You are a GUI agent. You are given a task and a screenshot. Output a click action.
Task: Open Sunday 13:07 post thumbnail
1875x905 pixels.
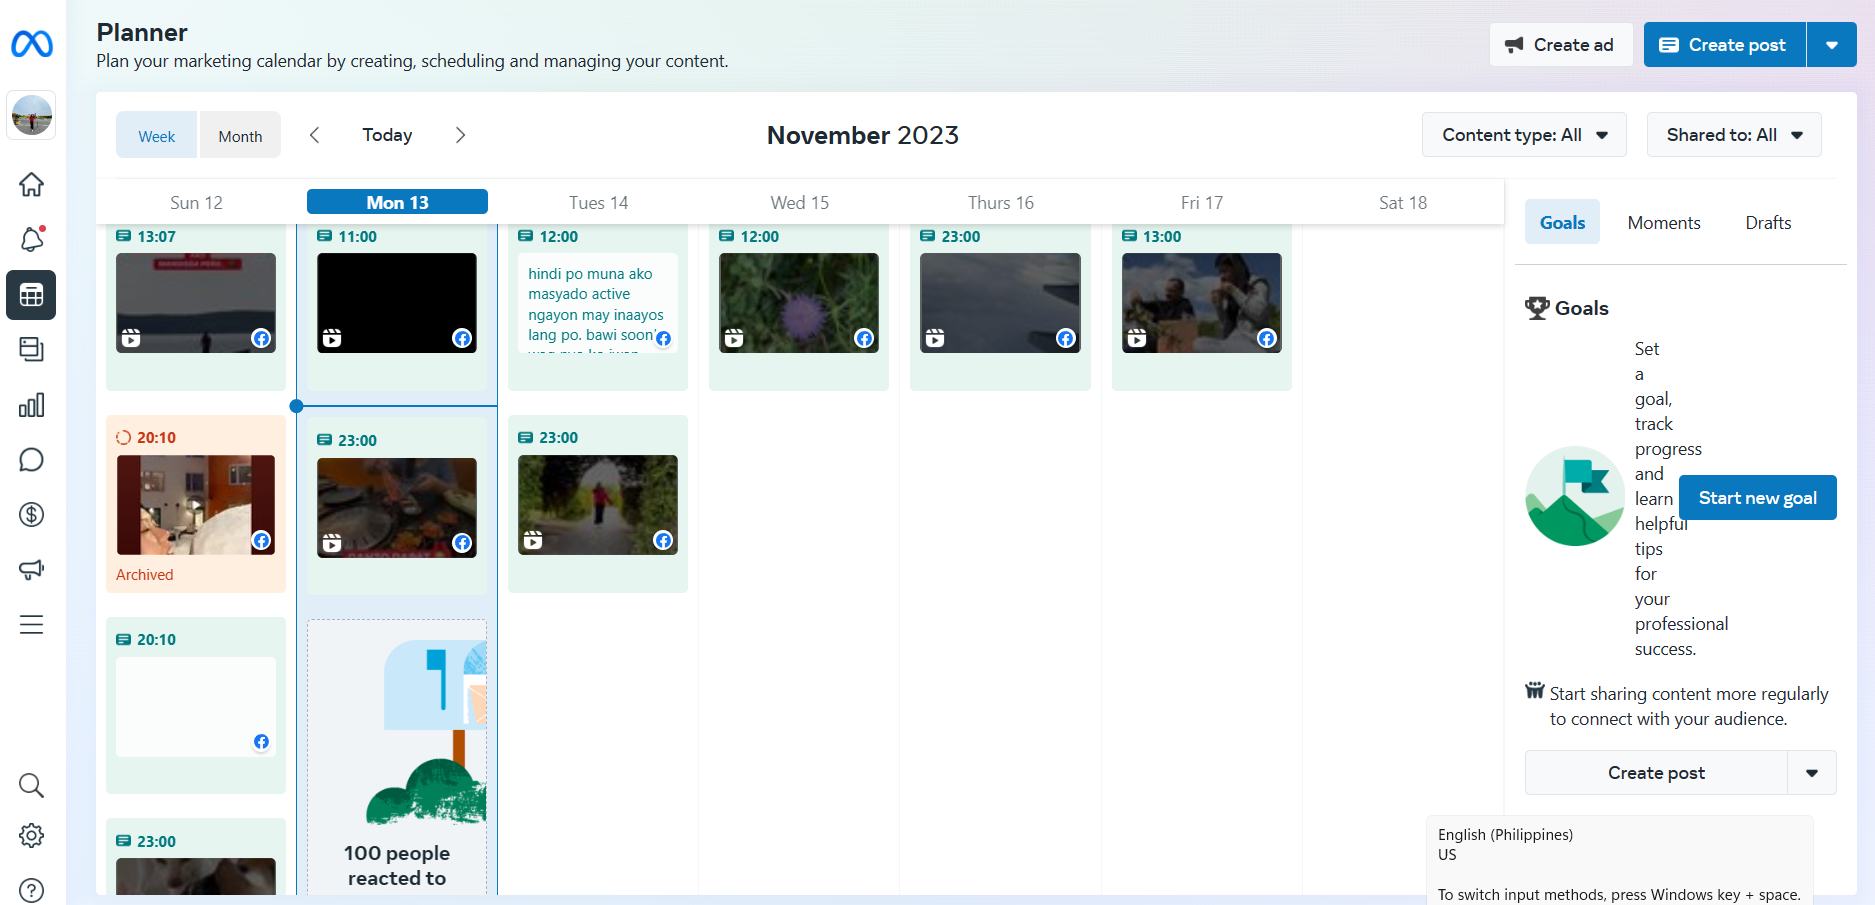196,303
